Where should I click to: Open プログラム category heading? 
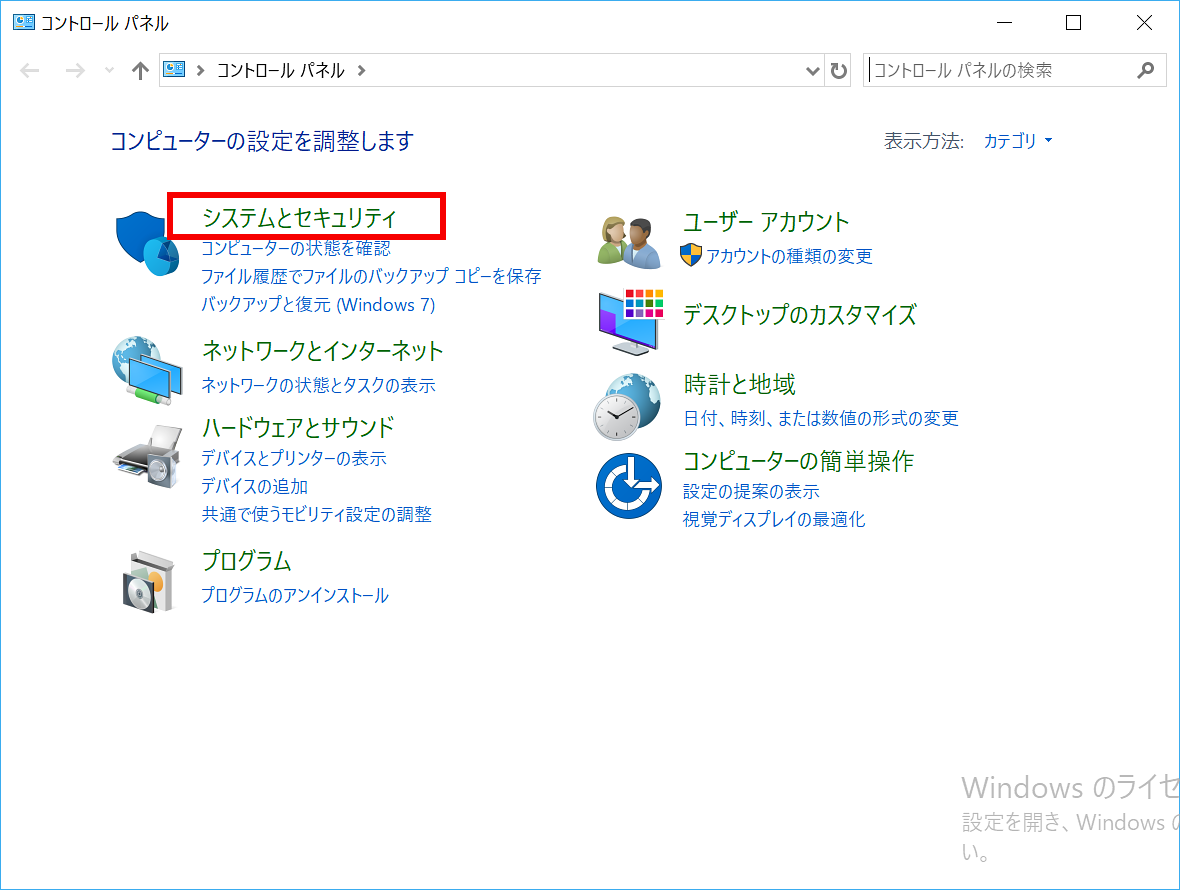[x=246, y=560]
